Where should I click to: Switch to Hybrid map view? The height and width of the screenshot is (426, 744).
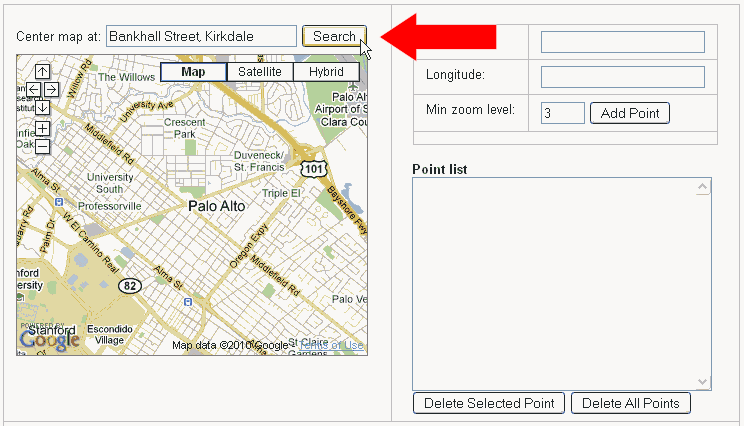[326, 72]
